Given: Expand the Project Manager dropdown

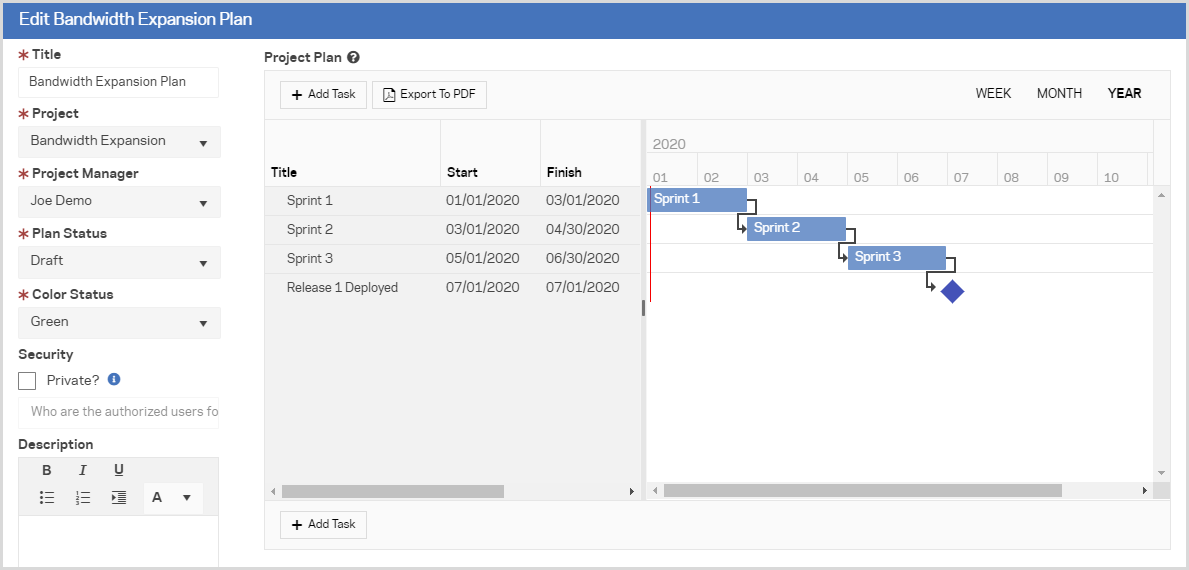Looking at the screenshot, I should click(x=119, y=201).
